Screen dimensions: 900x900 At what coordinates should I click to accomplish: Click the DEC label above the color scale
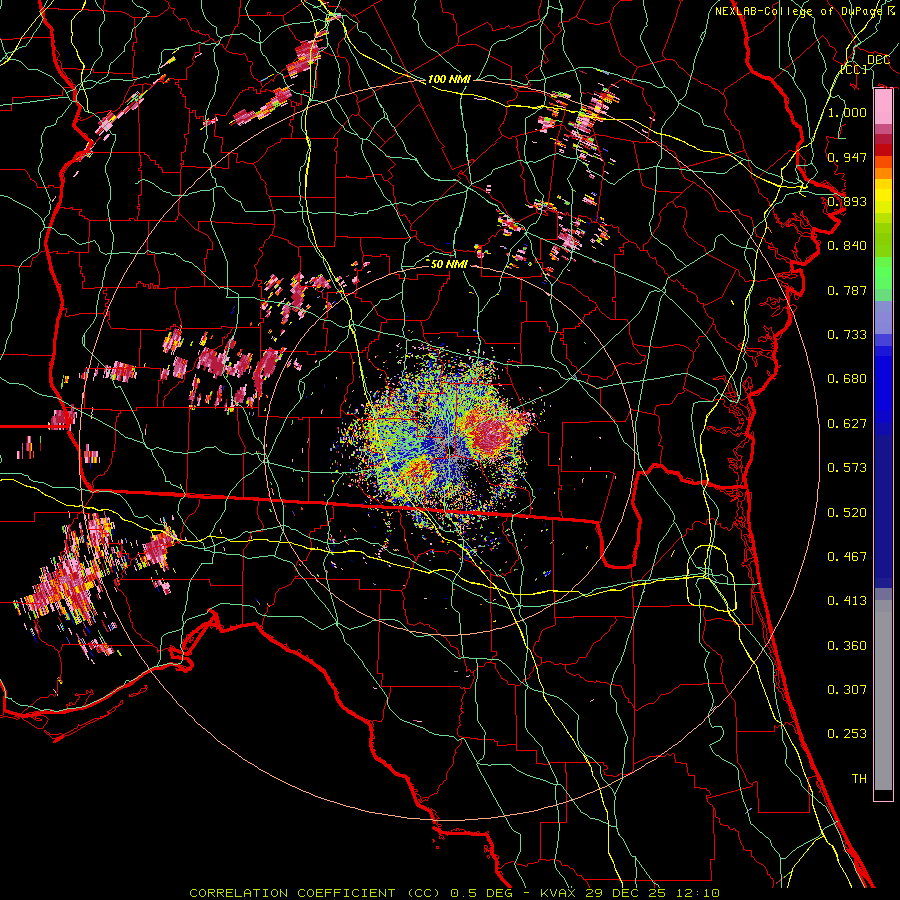pos(878,59)
